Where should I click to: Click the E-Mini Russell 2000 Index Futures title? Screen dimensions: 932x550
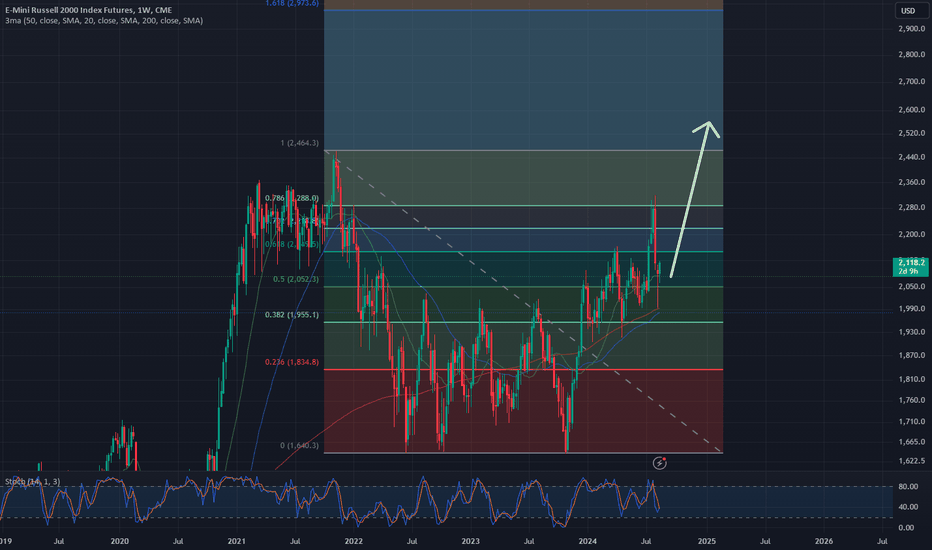click(89, 10)
